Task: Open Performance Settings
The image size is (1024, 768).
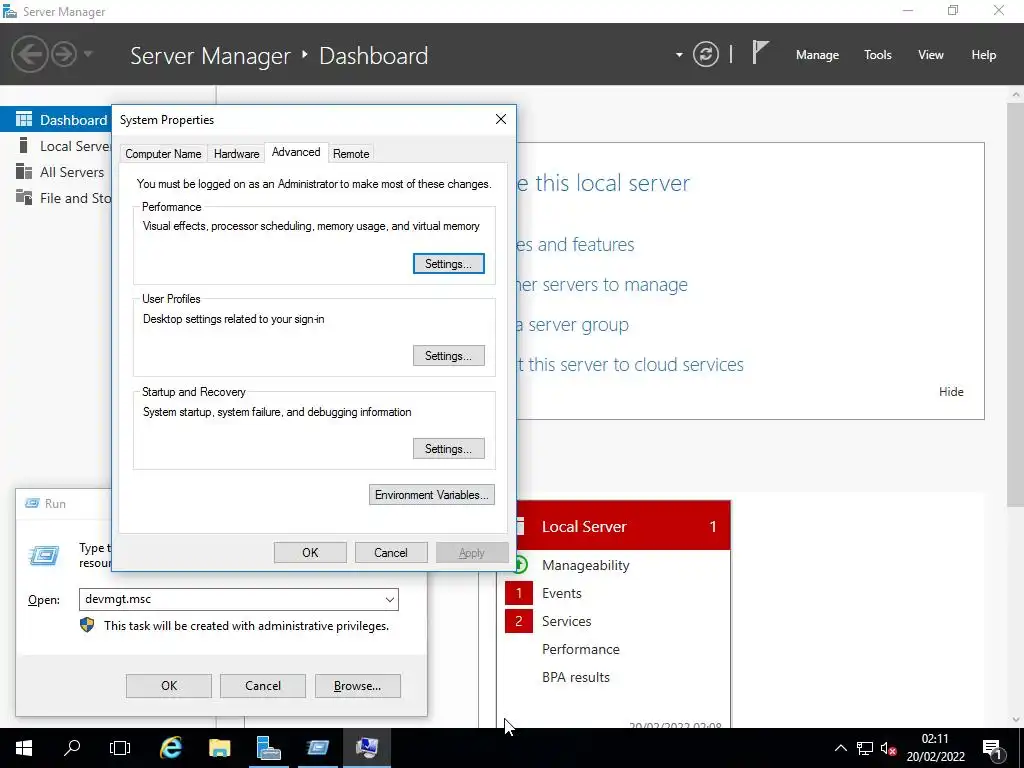Action: click(449, 264)
